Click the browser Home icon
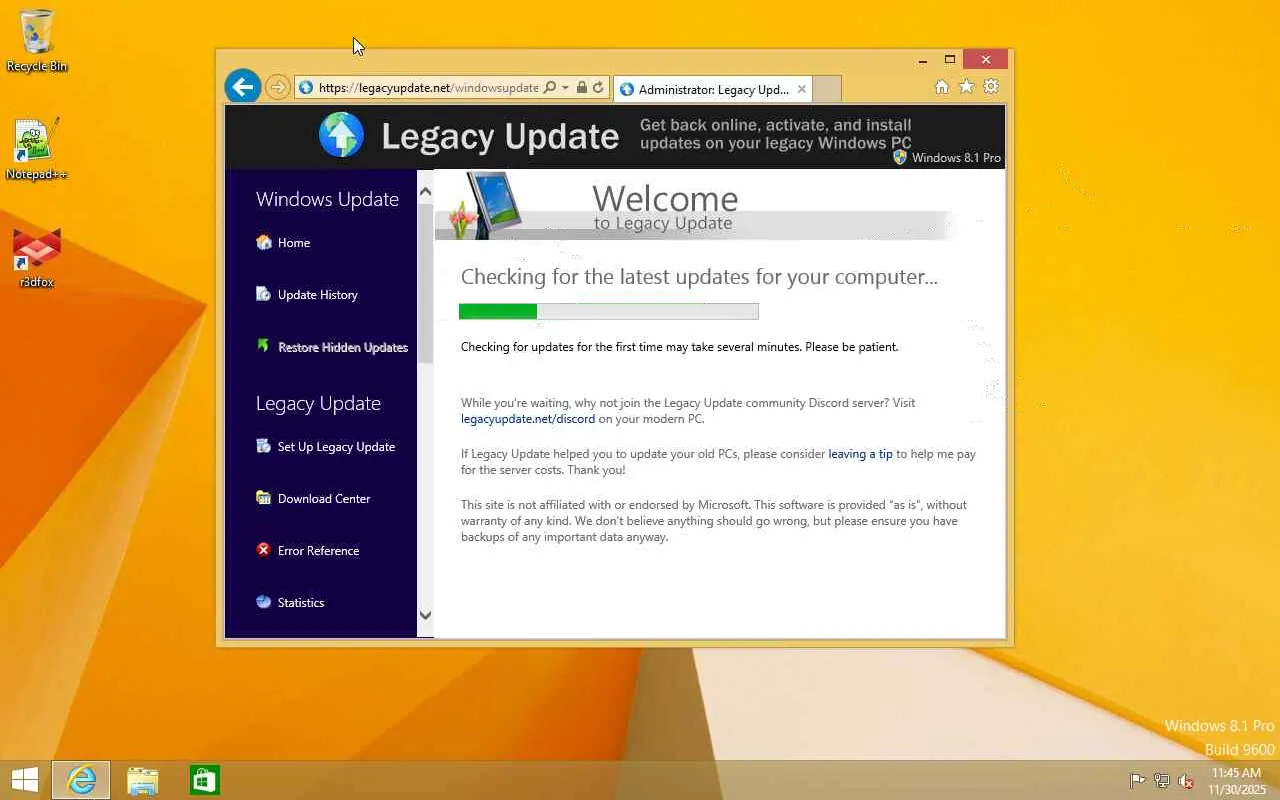 coord(941,87)
